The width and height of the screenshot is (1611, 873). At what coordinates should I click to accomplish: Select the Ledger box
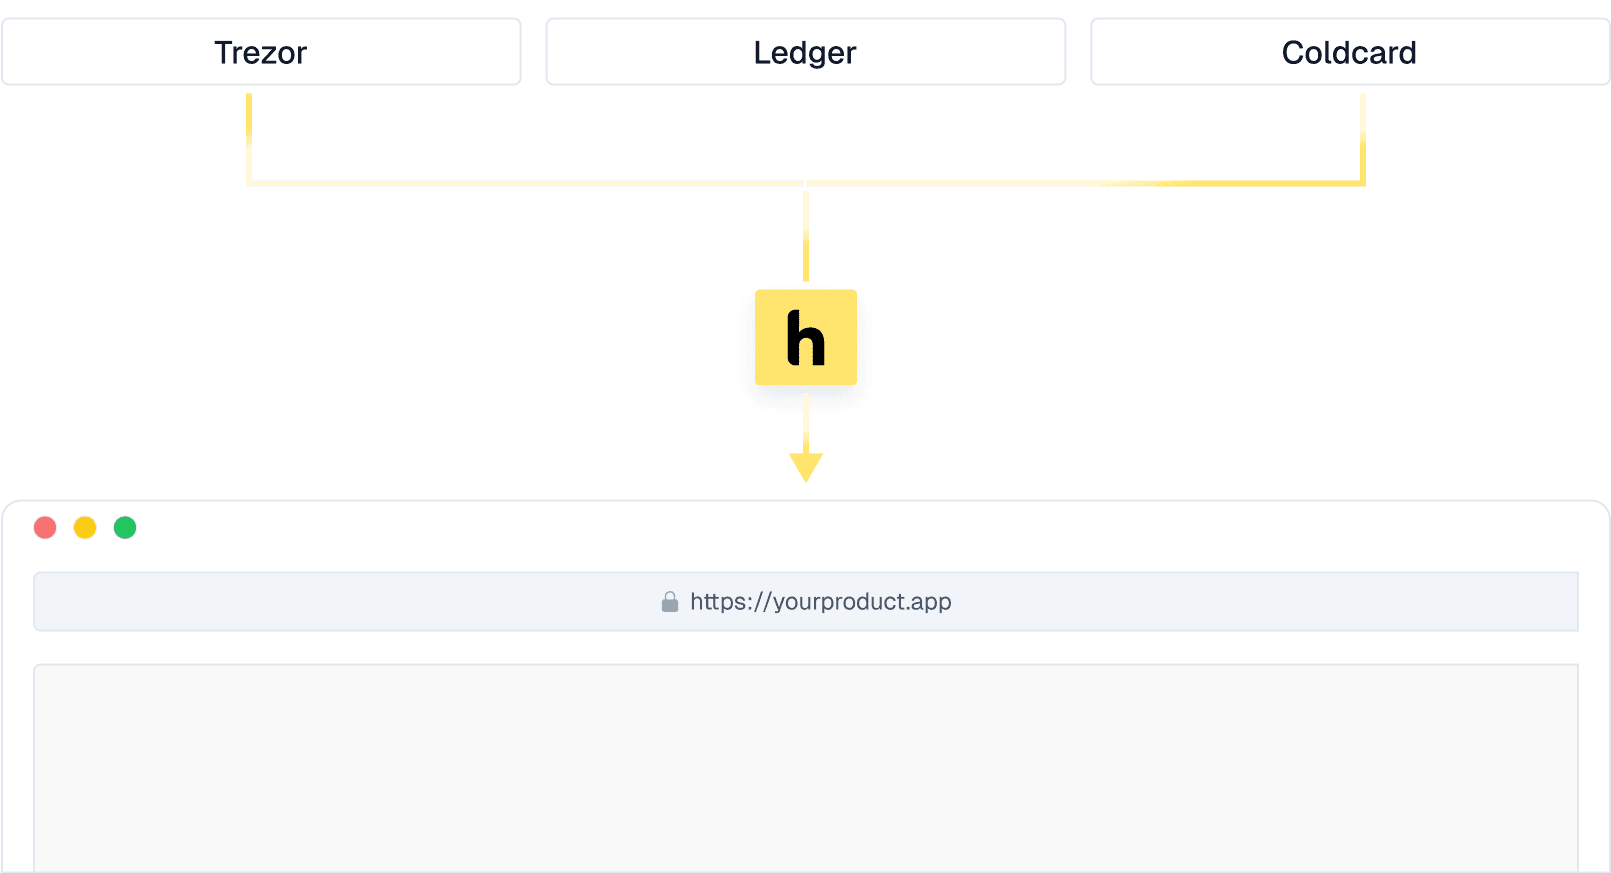[805, 52]
